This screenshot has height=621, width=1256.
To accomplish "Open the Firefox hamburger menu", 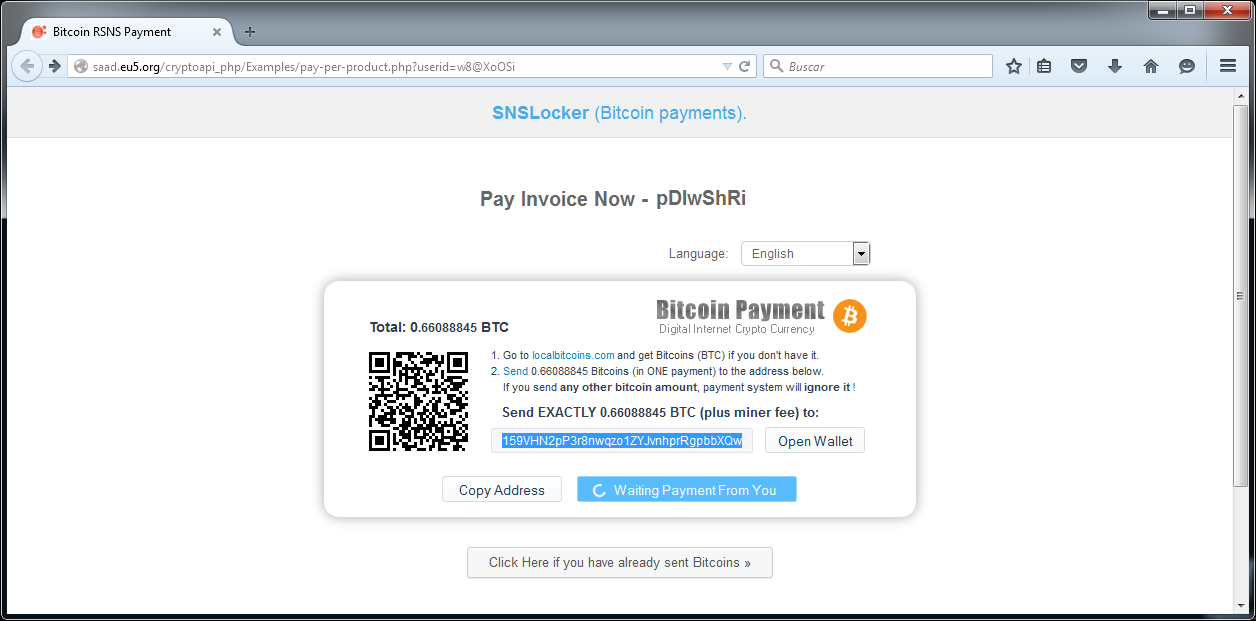I will [x=1228, y=66].
